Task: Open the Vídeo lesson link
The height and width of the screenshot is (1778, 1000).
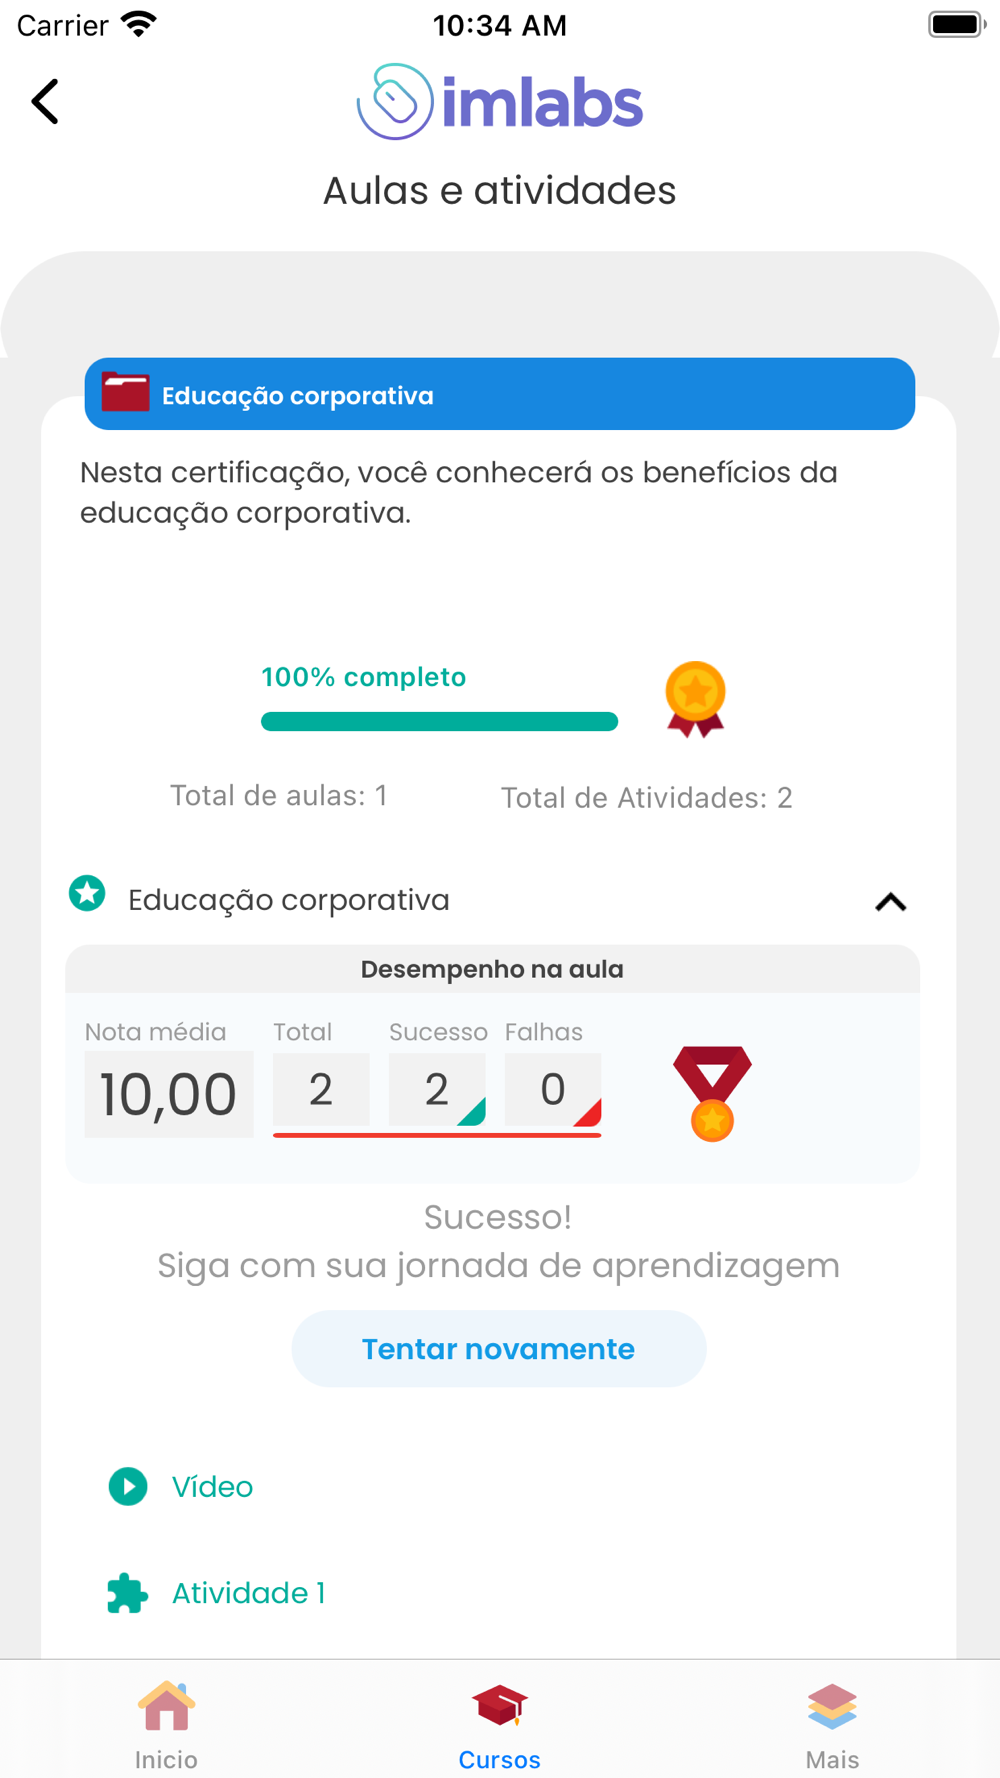Action: click(212, 1487)
